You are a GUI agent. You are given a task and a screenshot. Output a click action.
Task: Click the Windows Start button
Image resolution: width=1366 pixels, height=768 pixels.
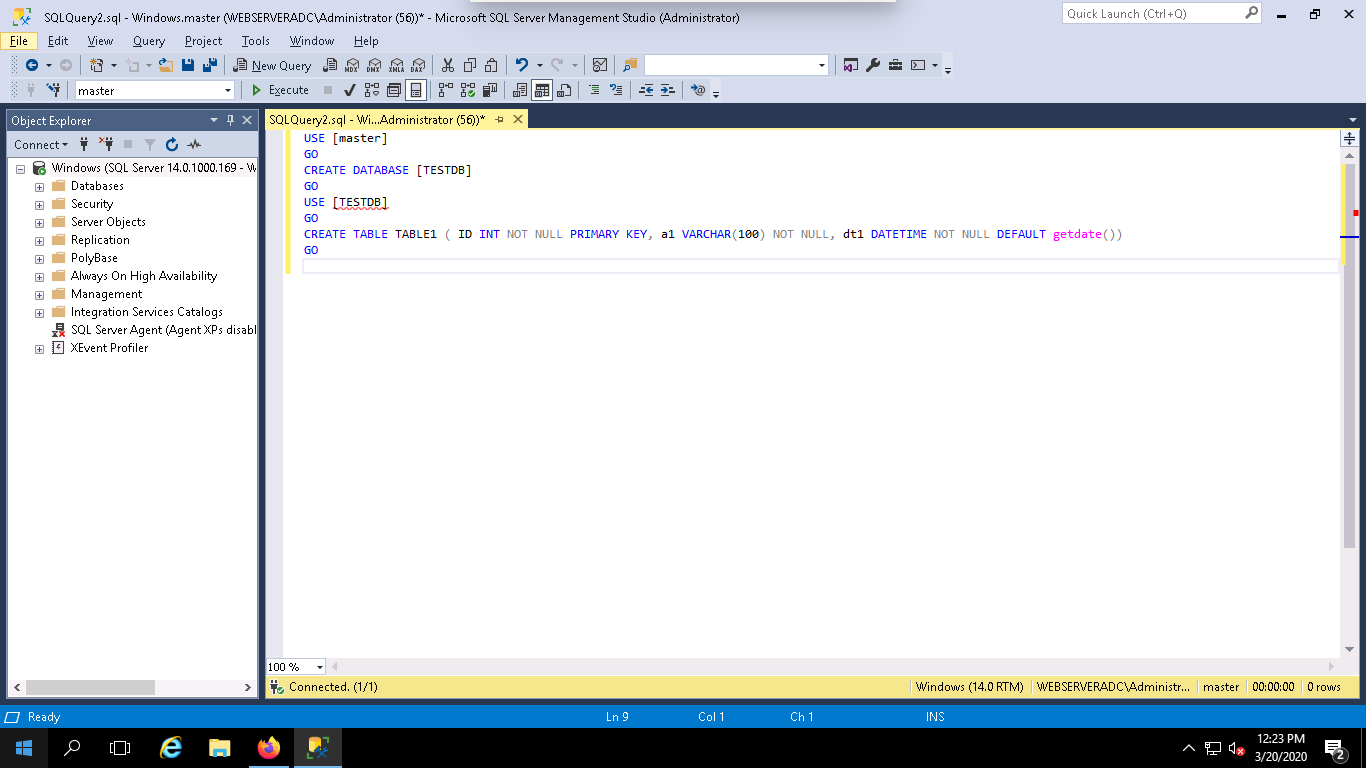[24, 747]
